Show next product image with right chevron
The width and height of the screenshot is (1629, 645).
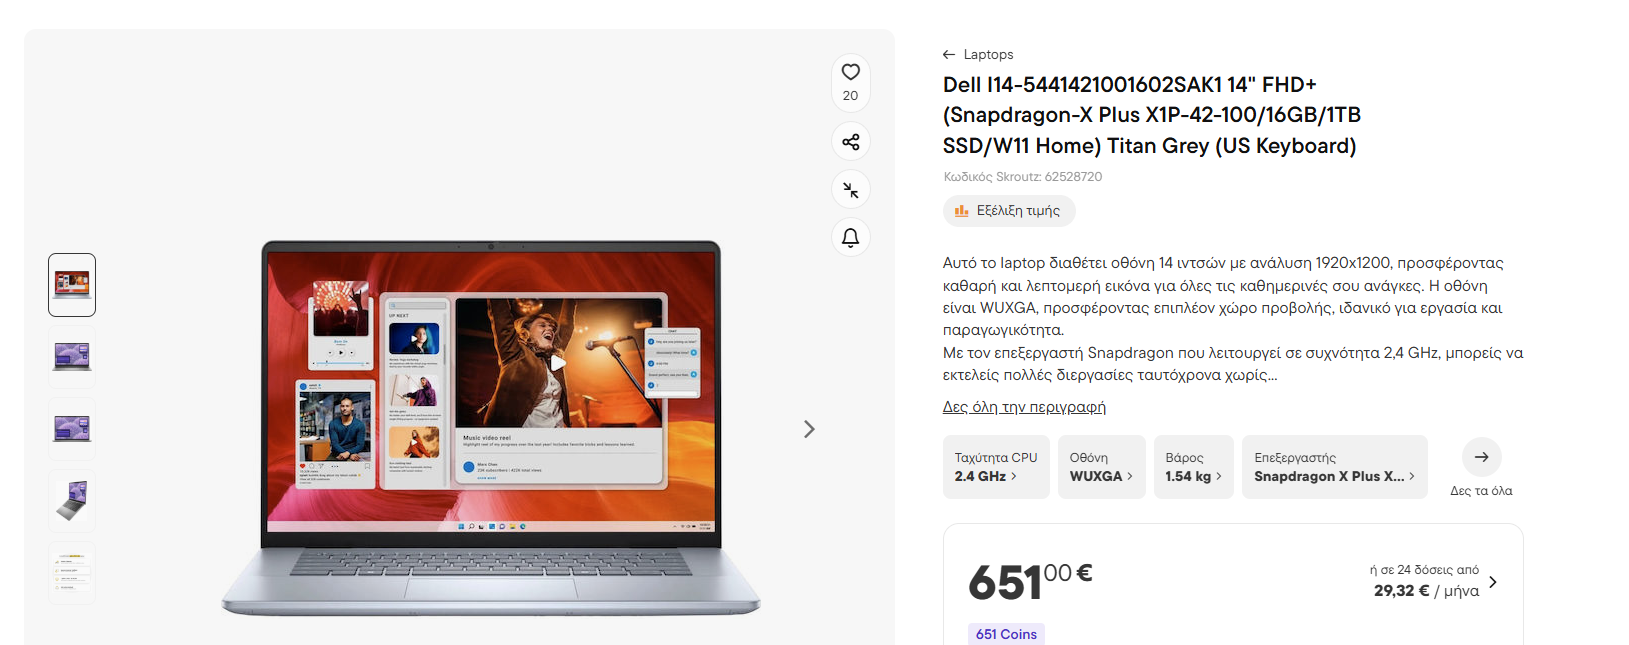[x=809, y=429]
